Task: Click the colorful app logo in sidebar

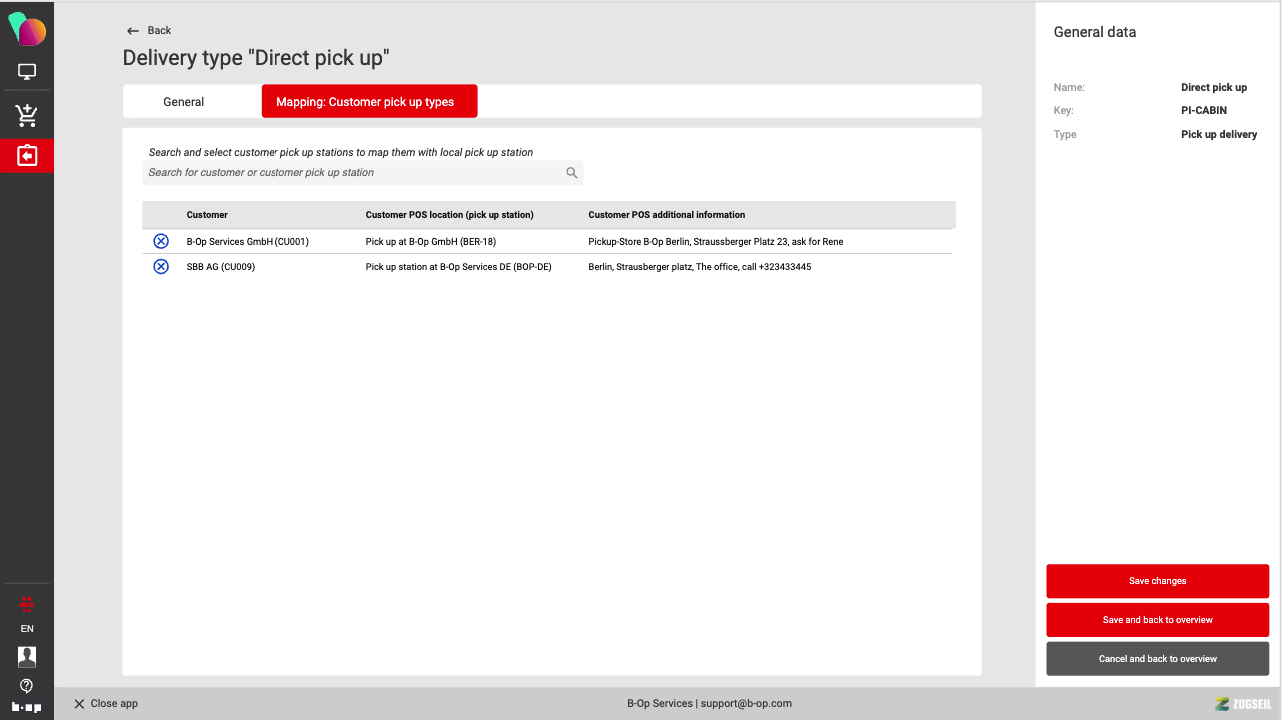Action: click(27, 30)
